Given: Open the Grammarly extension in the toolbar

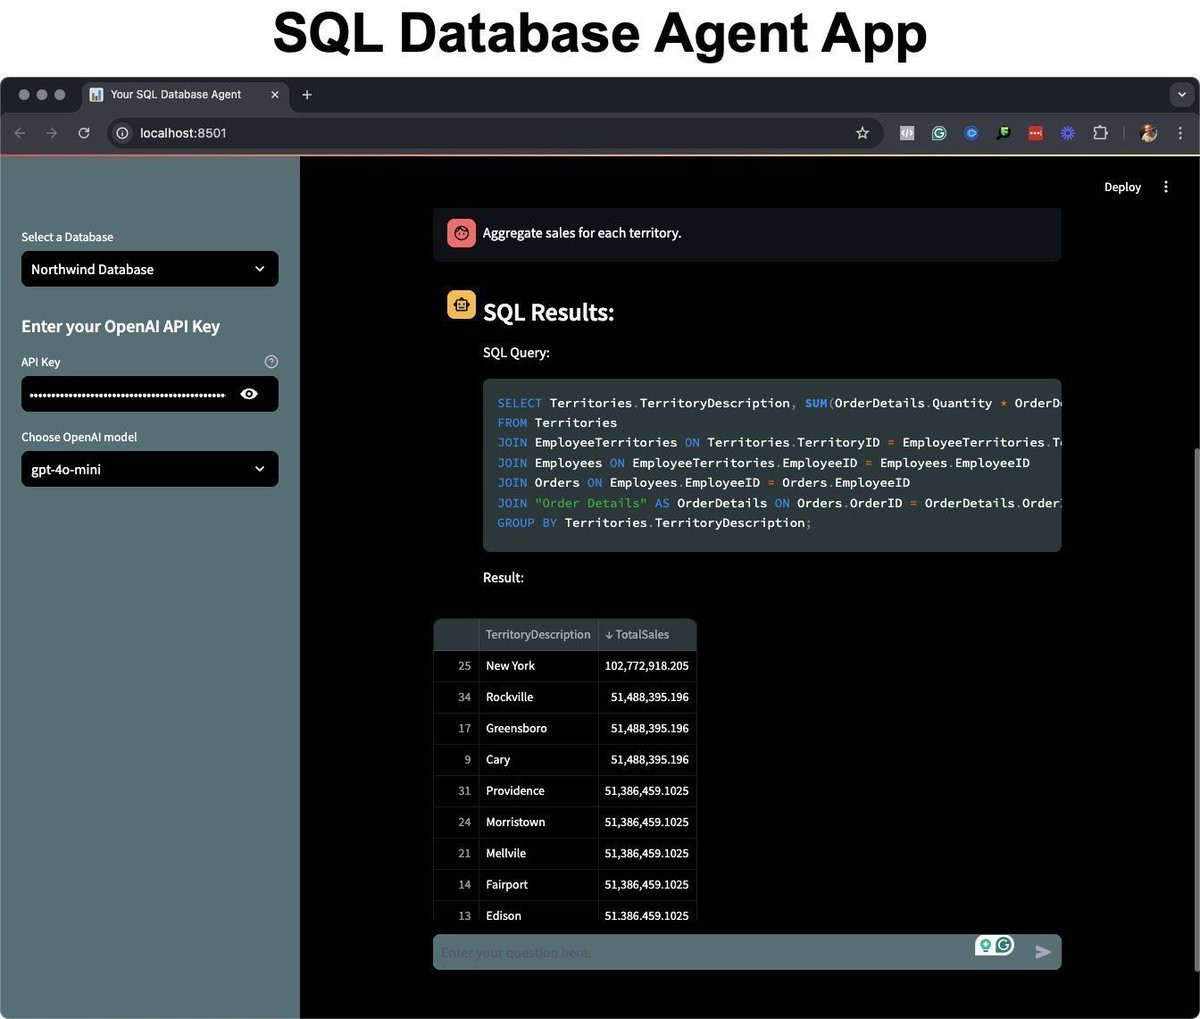Looking at the screenshot, I should tap(939, 133).
